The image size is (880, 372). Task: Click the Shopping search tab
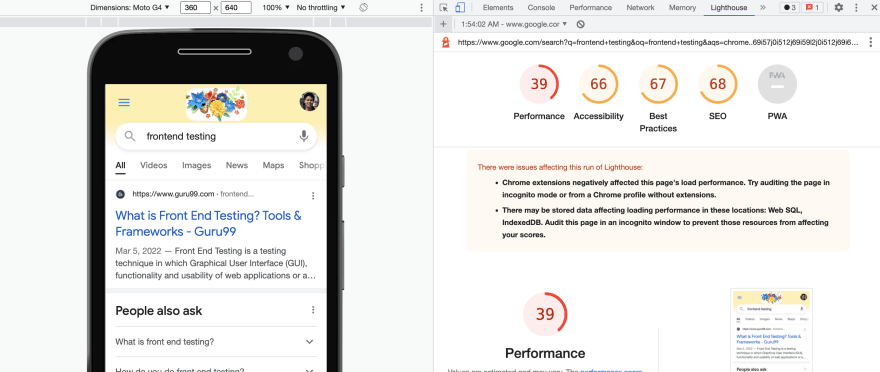(311, 165)
